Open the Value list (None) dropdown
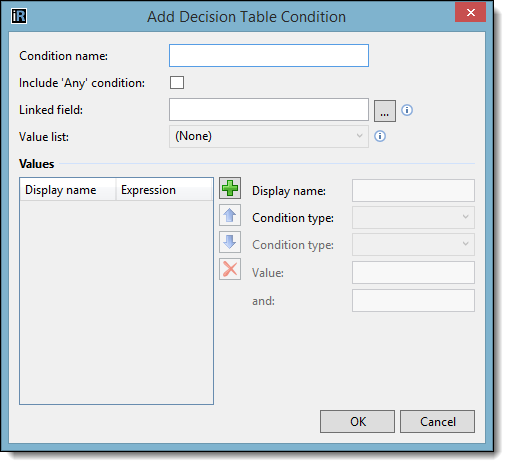Screen dimensions: 509x467 coord(269,136)
